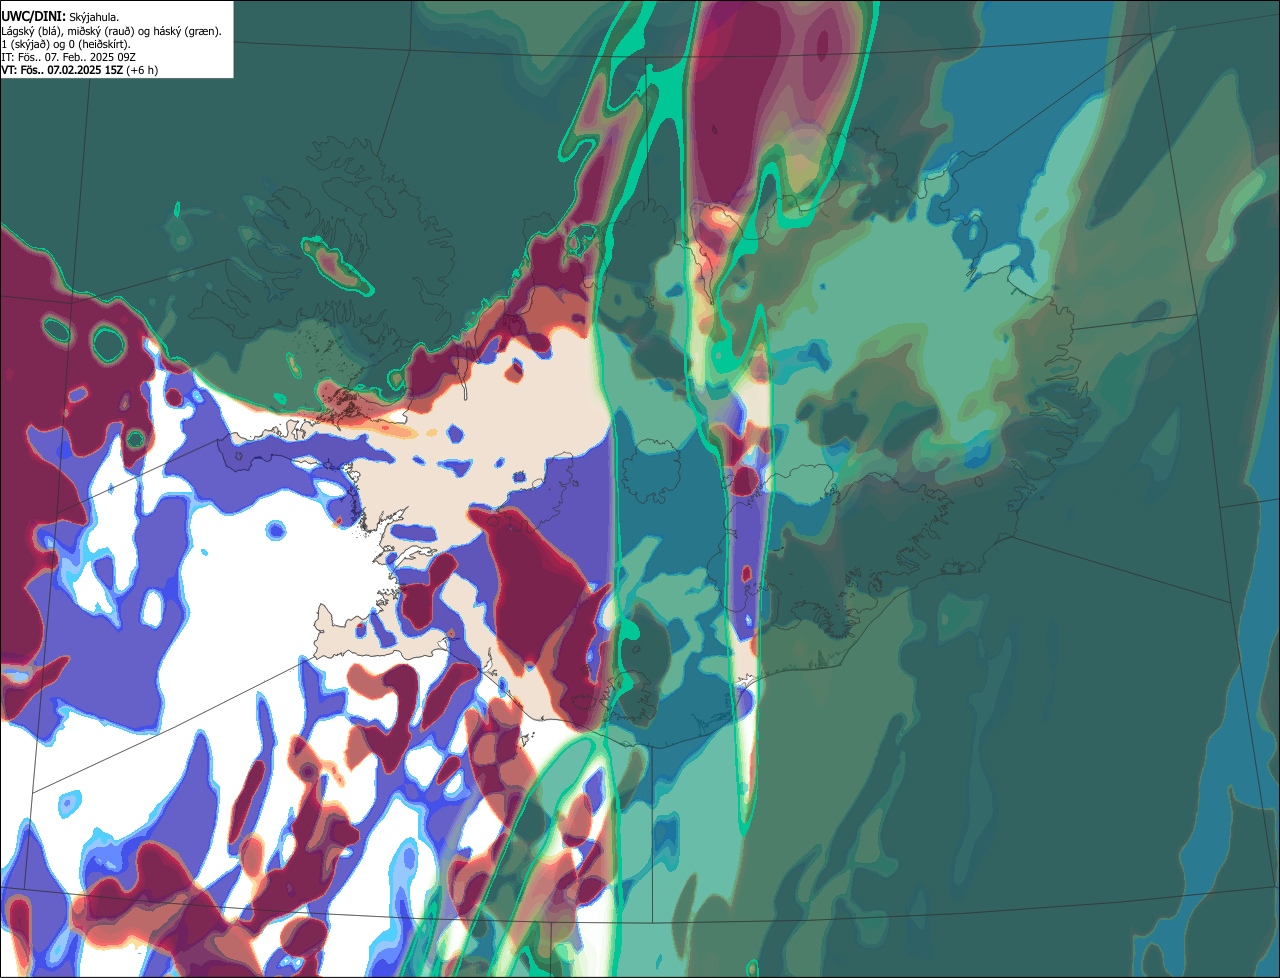Screen dimensions: 1280x978
Task: Click the 'UWC/DINI: Skýjahula.' title text
Action: [60, 16]
